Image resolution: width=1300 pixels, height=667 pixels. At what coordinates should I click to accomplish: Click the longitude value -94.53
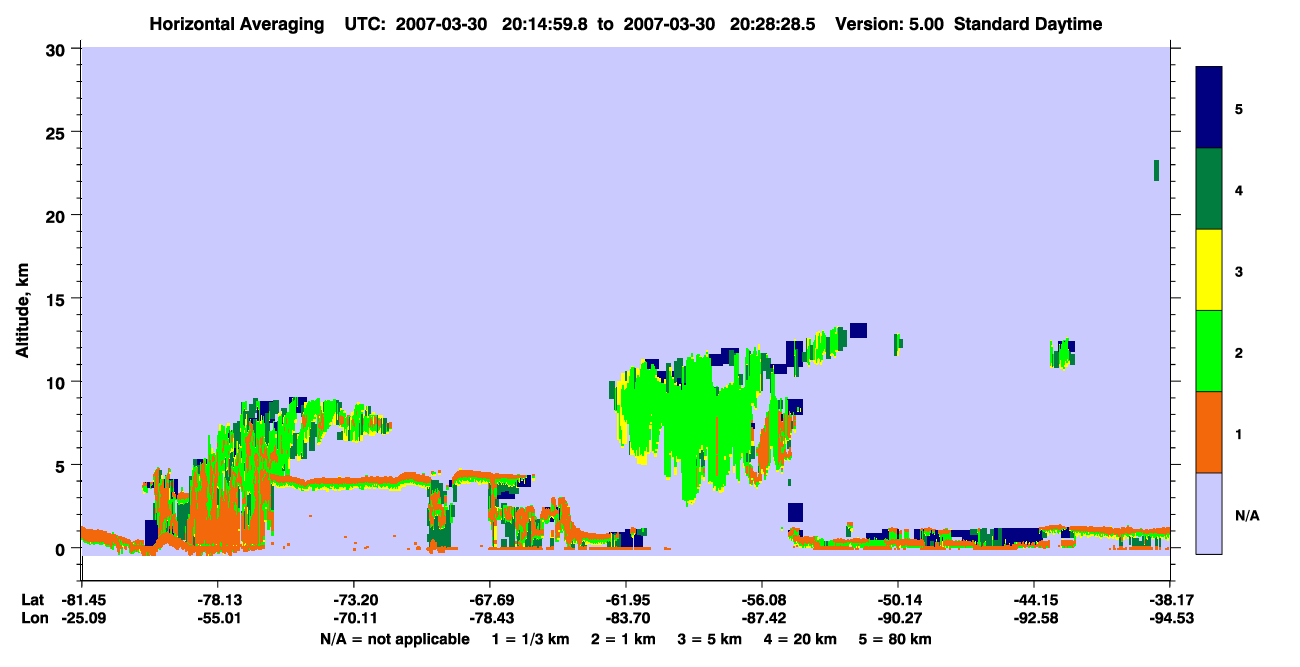click(x=1170, y=619)
